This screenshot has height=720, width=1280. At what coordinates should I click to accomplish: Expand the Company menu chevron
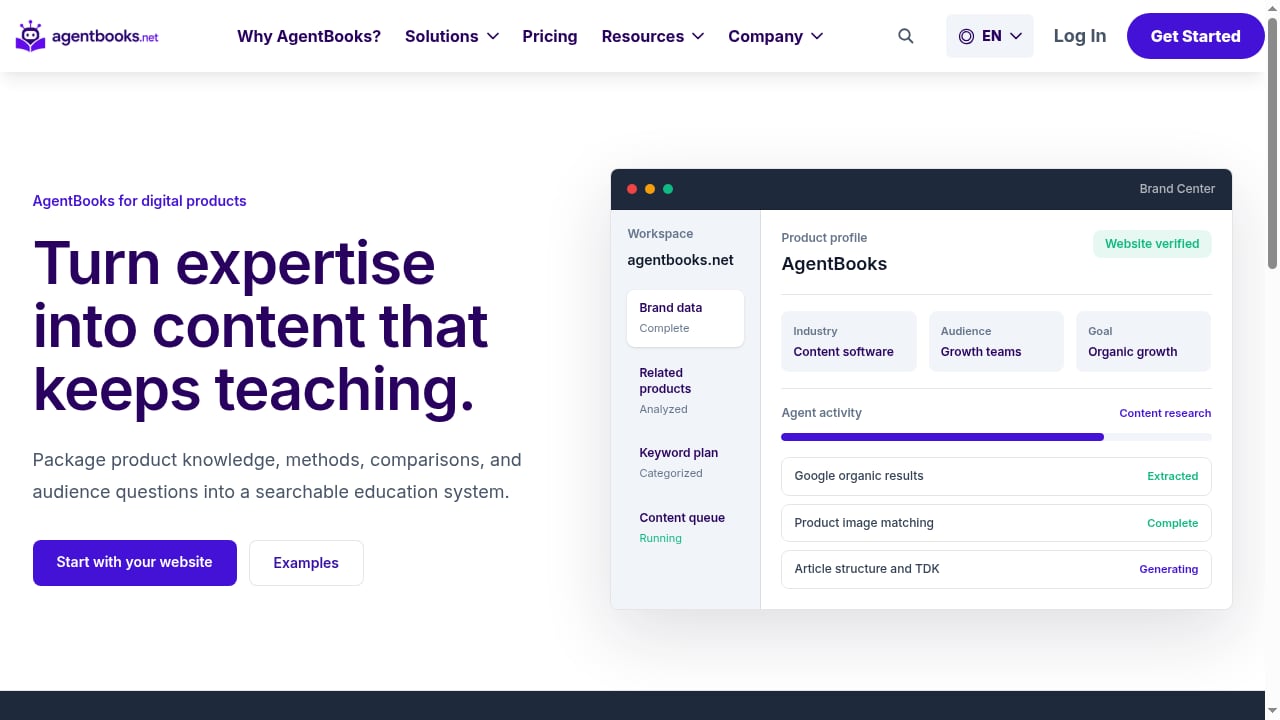pyautogui.click(x=817, y=36)
